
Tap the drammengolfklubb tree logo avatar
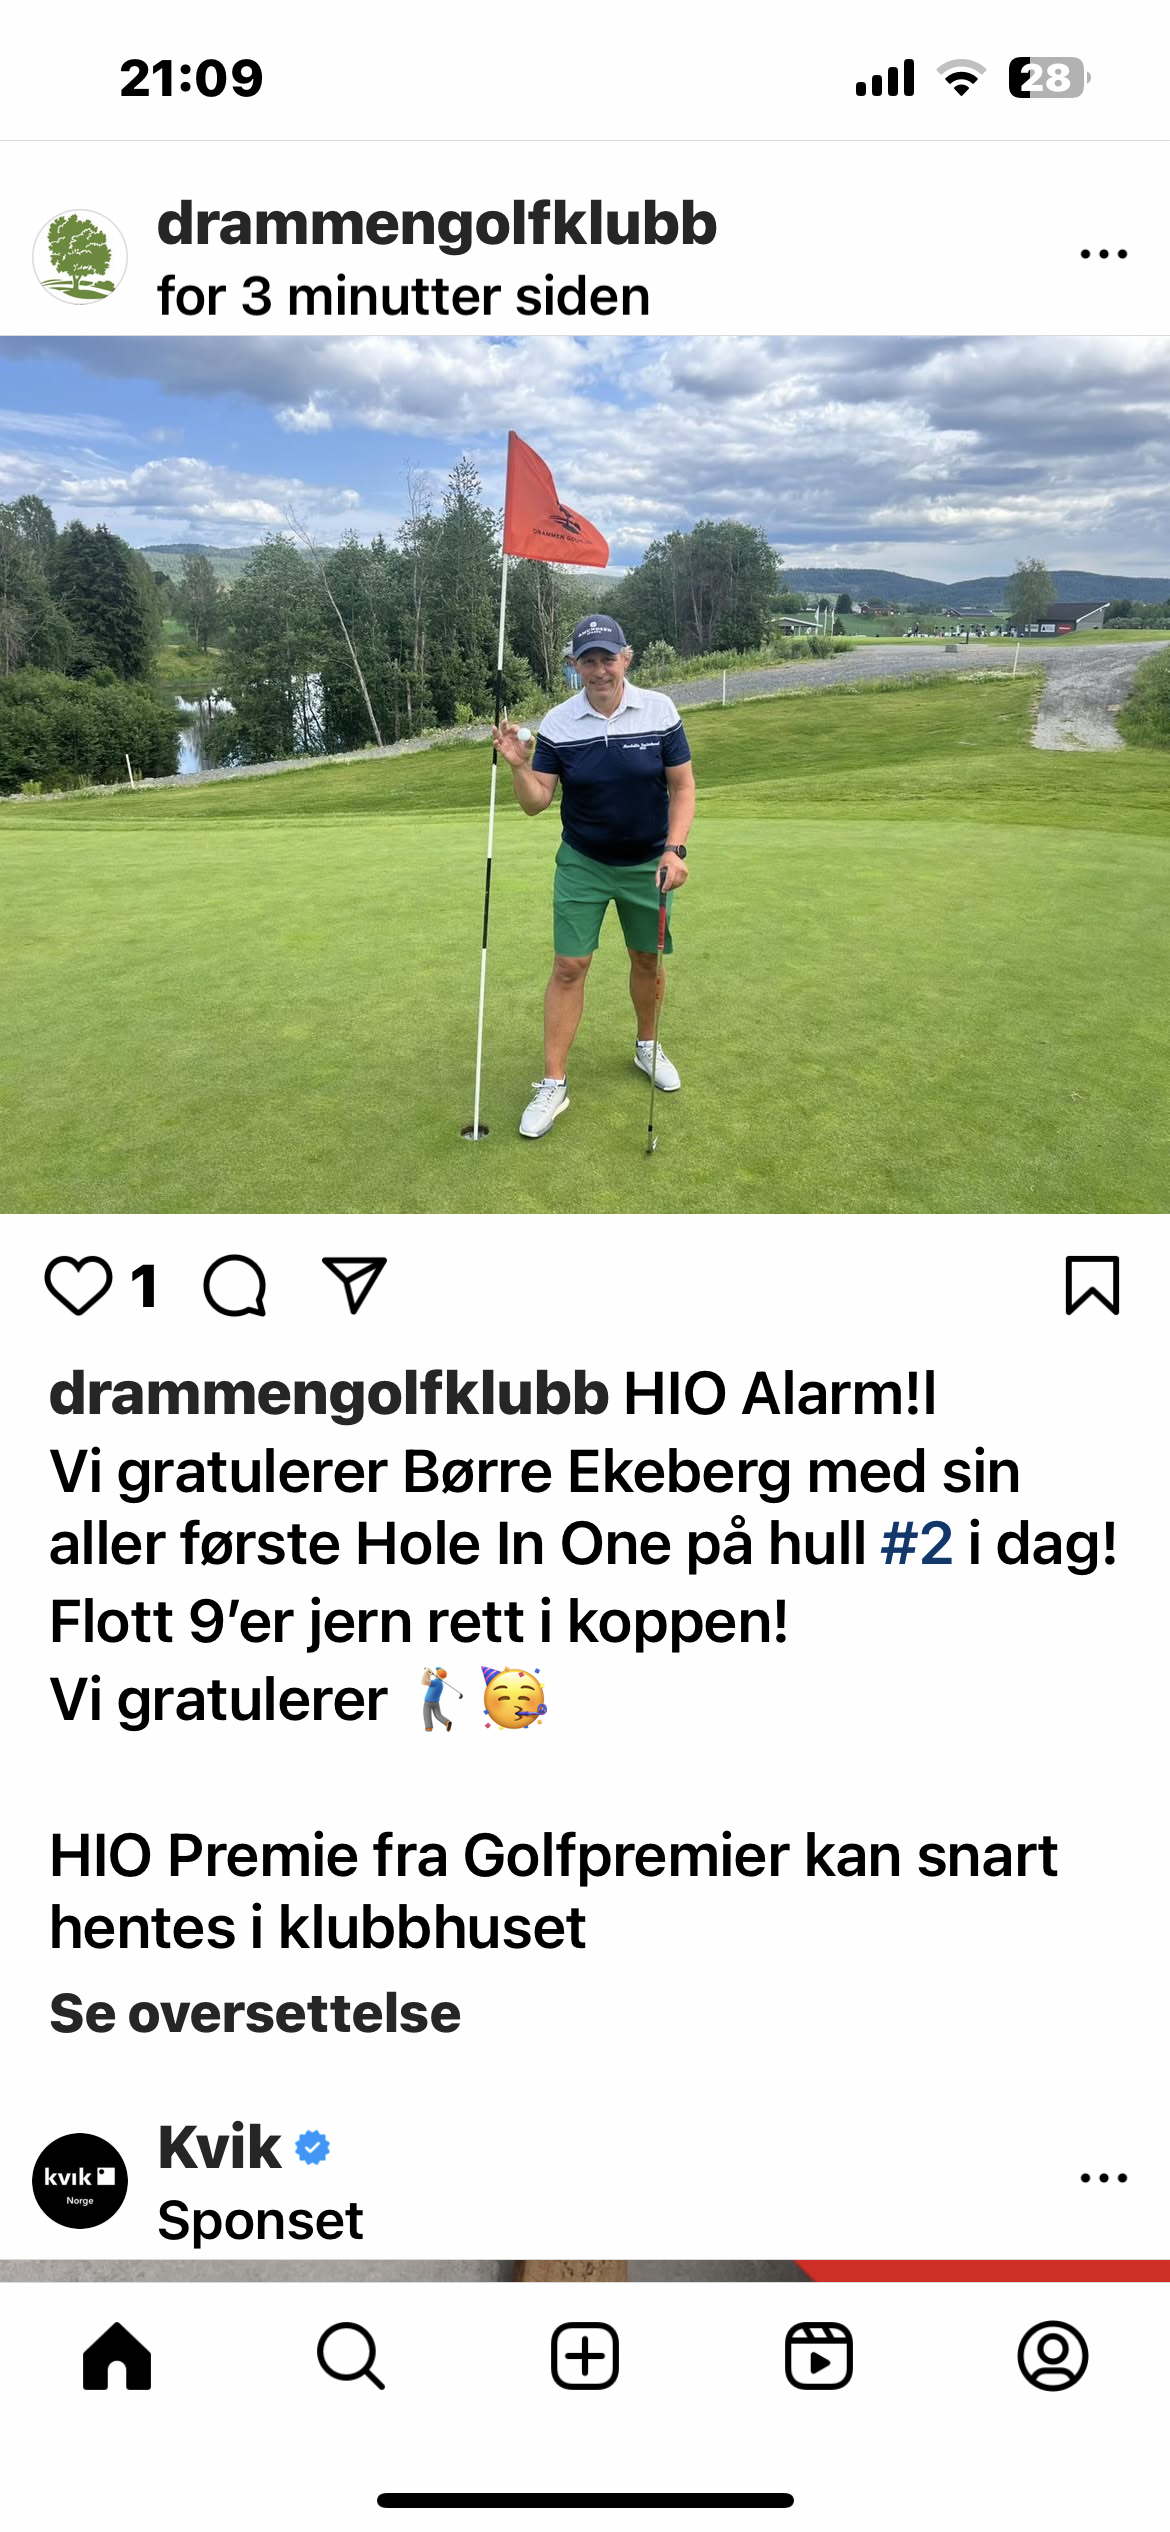click(x=80, y=257)
